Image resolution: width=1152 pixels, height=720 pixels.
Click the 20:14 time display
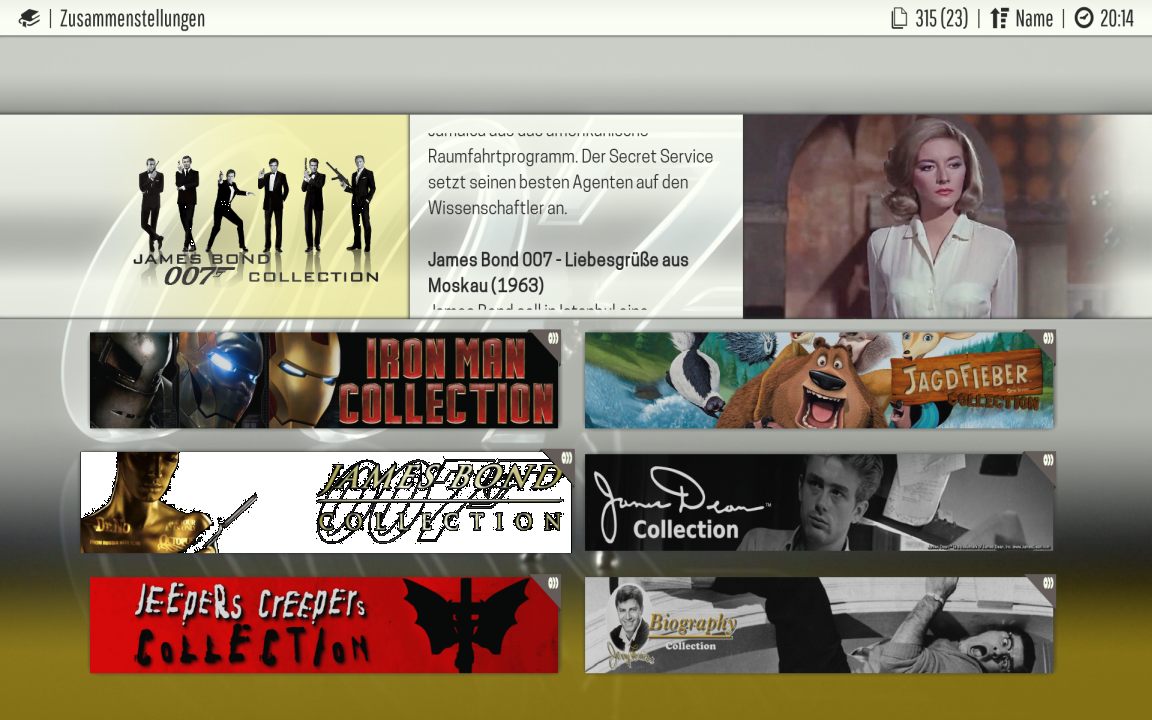(1117, 18)
